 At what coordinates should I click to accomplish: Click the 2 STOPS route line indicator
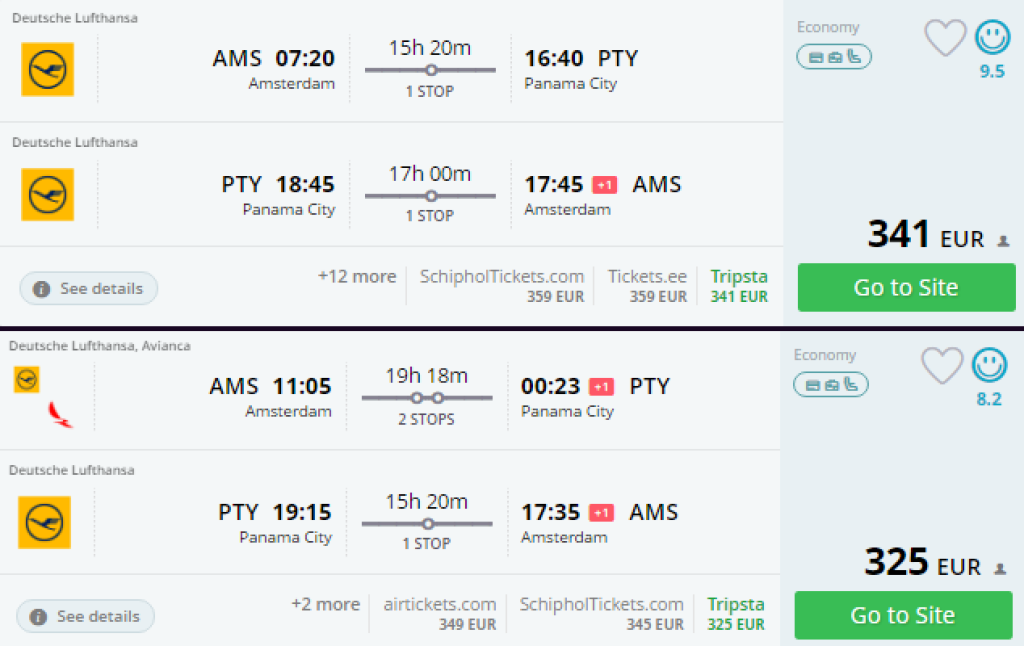(427, 398)
